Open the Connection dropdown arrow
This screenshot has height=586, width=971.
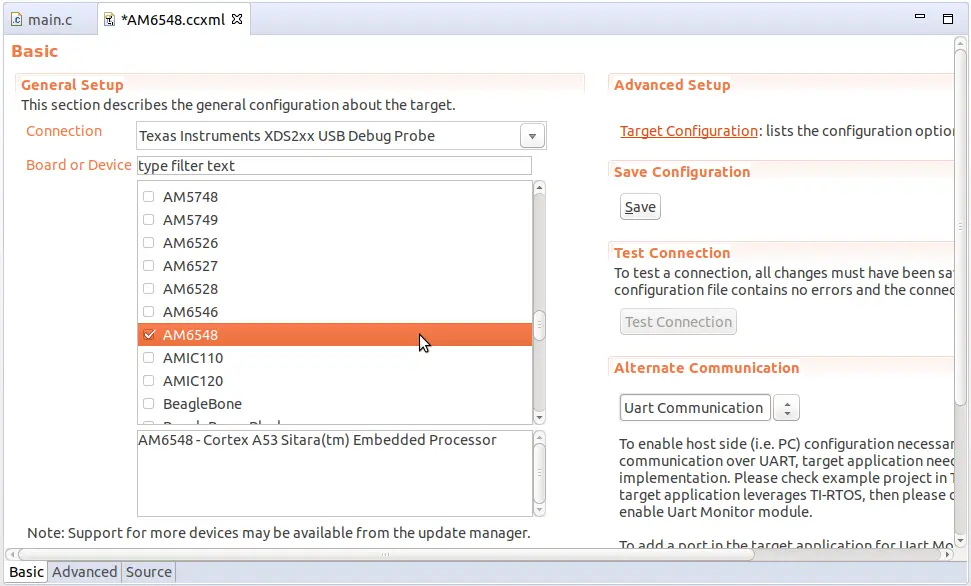tap(532, 136)
